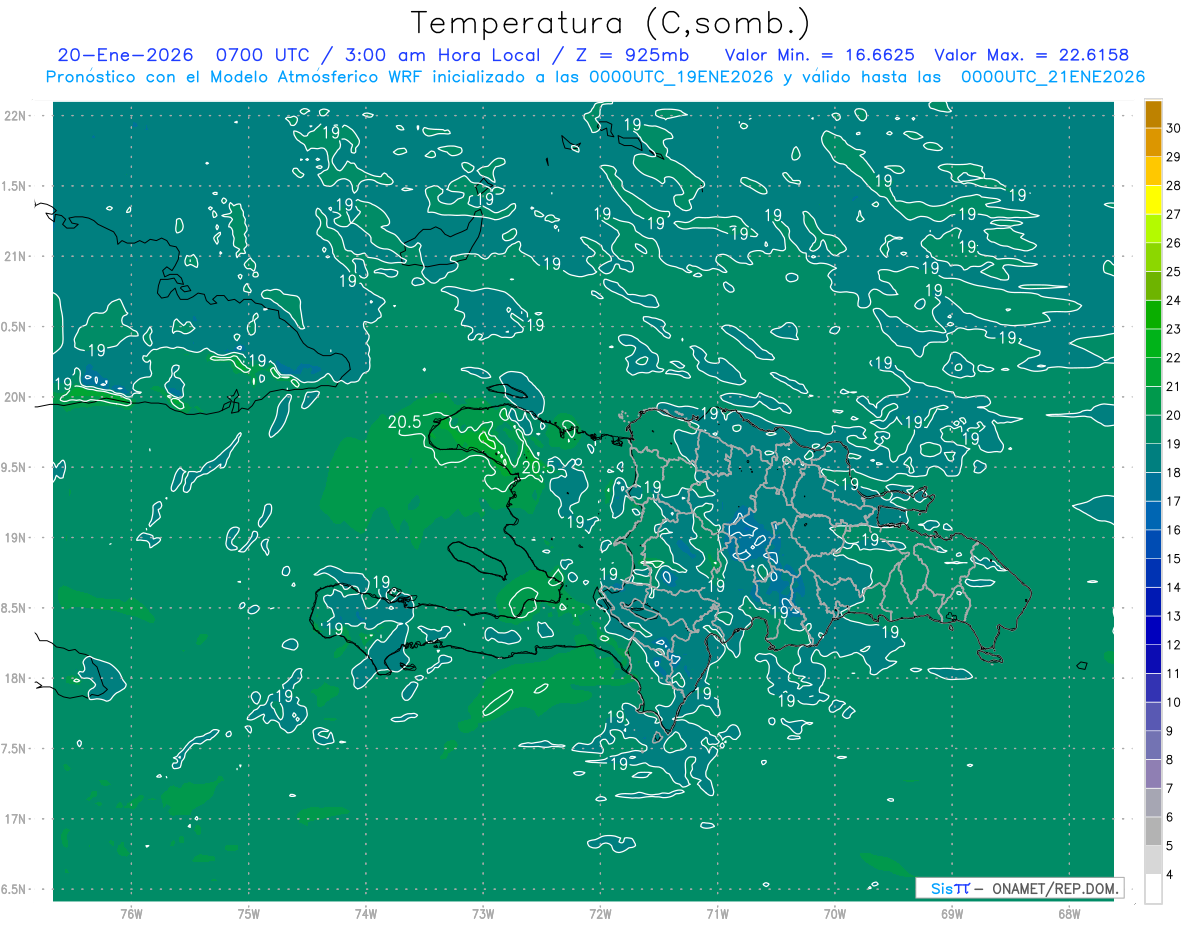The height and width of the screenshot is (927, 1200).
Task: Click the '25' value on the color scale
Action: click(1173, 271)
